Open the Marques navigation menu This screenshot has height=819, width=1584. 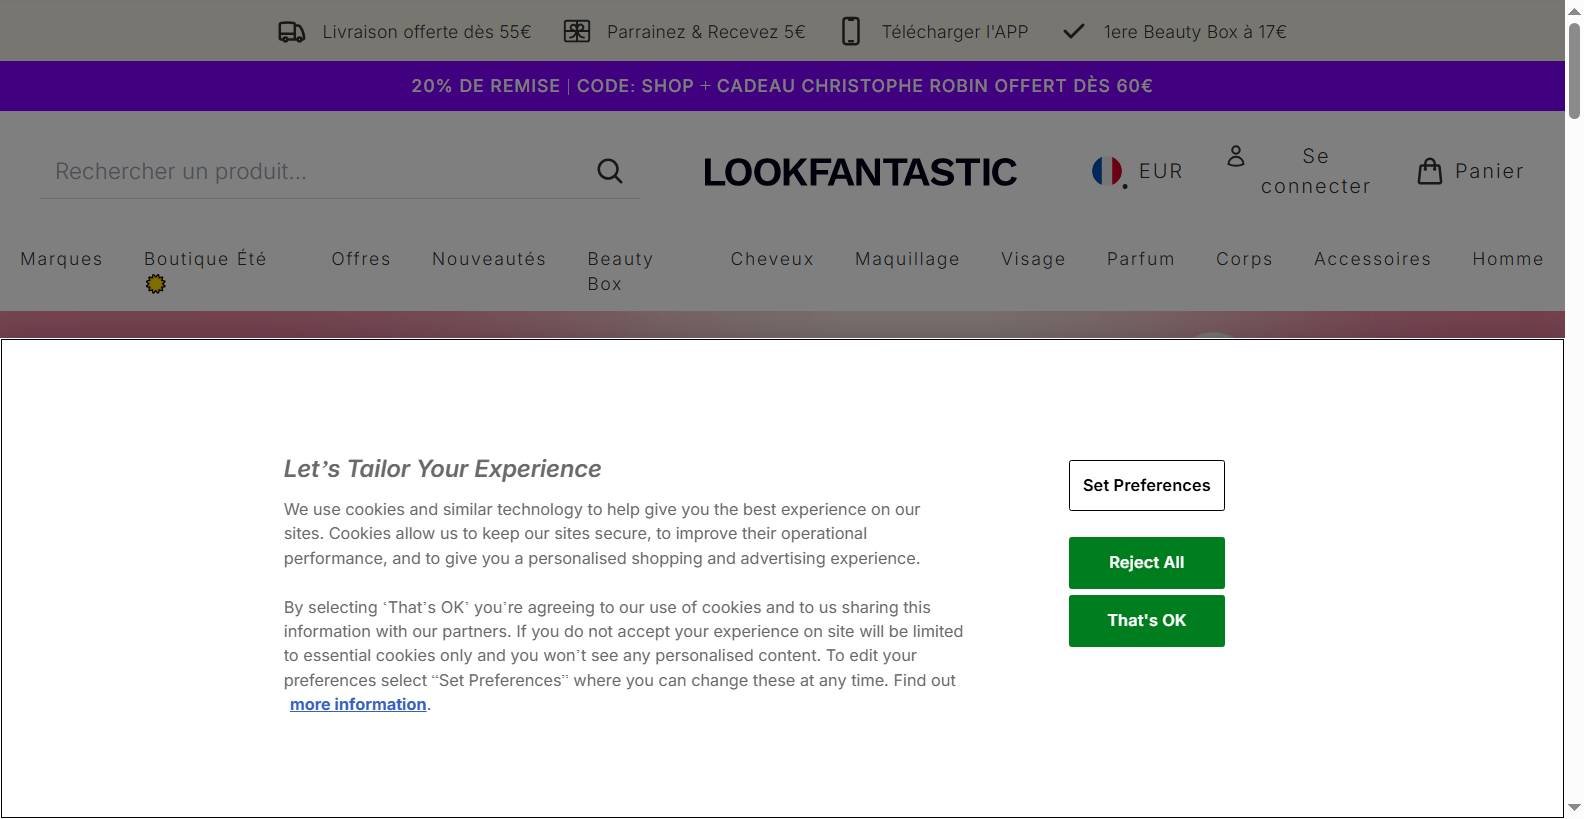click(x=61, y=259)
